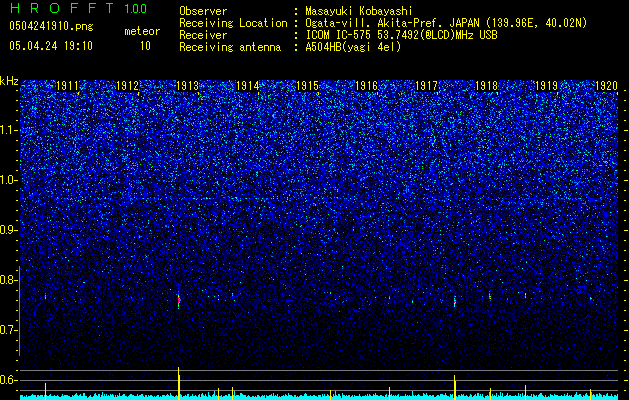Click the strong red meteor echo near 1913
The width and height of the screenshot is (629, 400).
click(x=179, y=300)
